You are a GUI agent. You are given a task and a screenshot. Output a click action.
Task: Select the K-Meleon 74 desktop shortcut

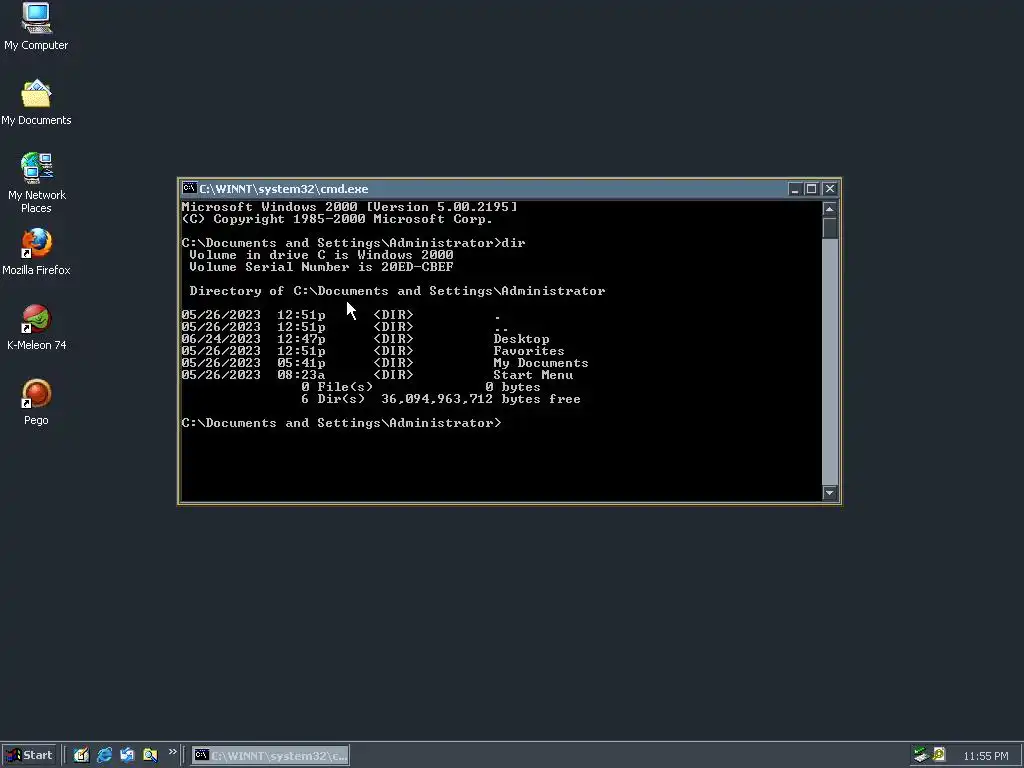pos(36,327)
